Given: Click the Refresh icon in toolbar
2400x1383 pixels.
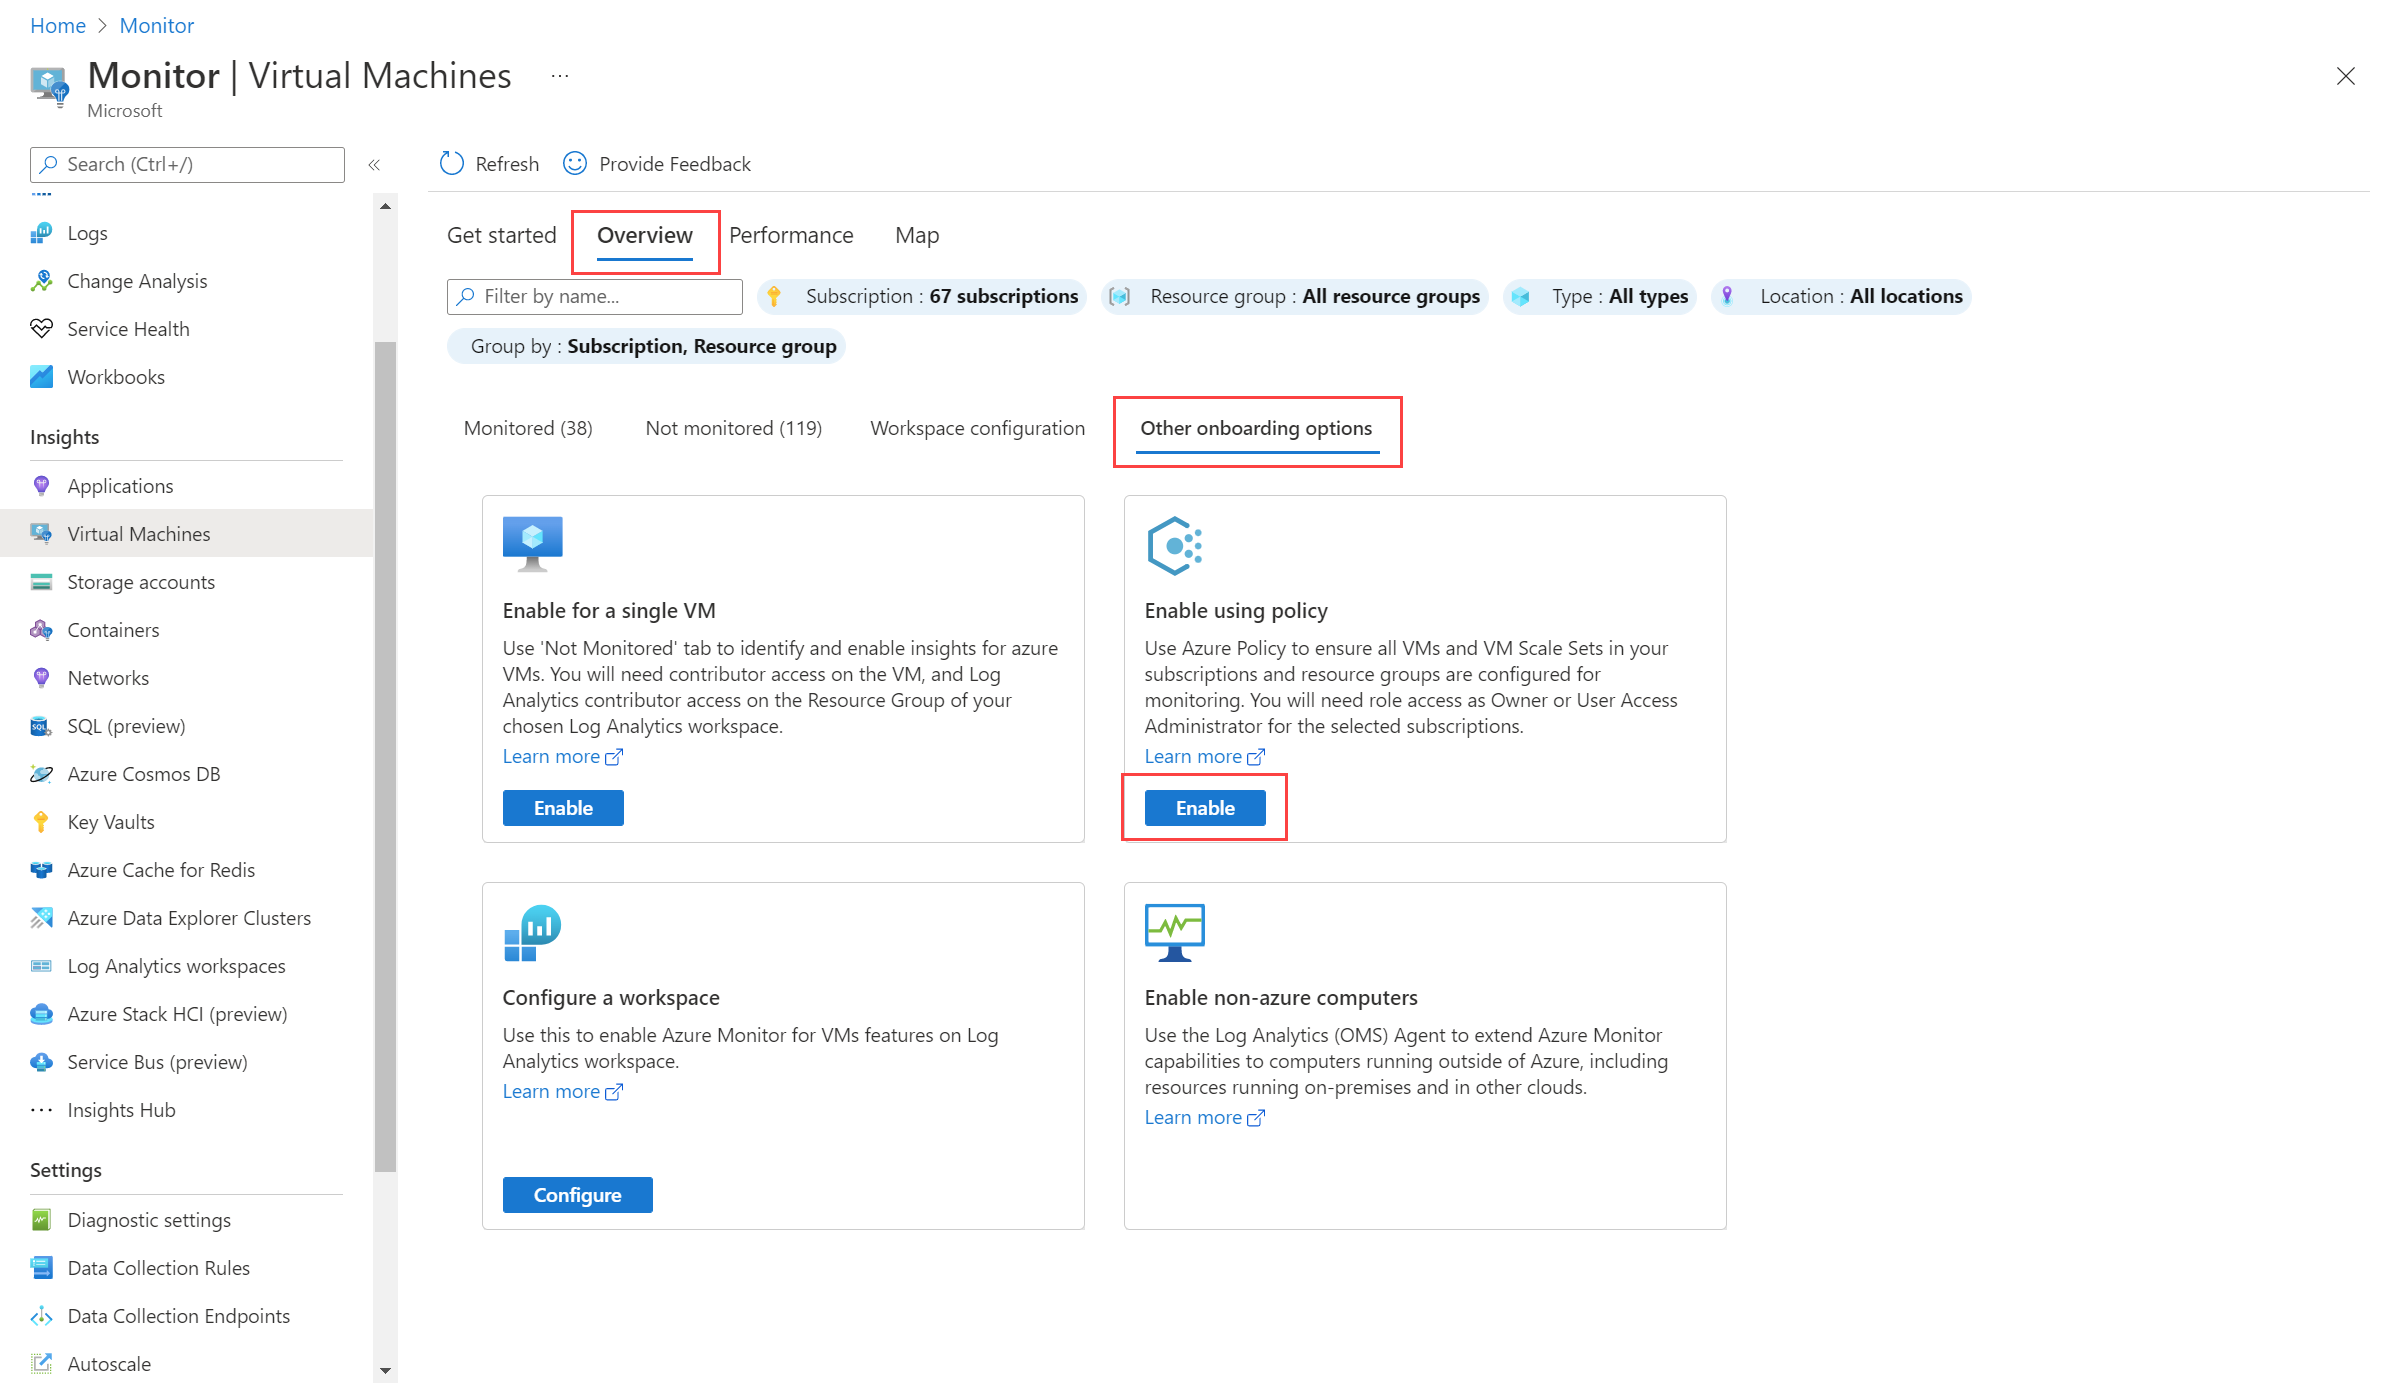Looking at the screenshot, I should point(452,164).
